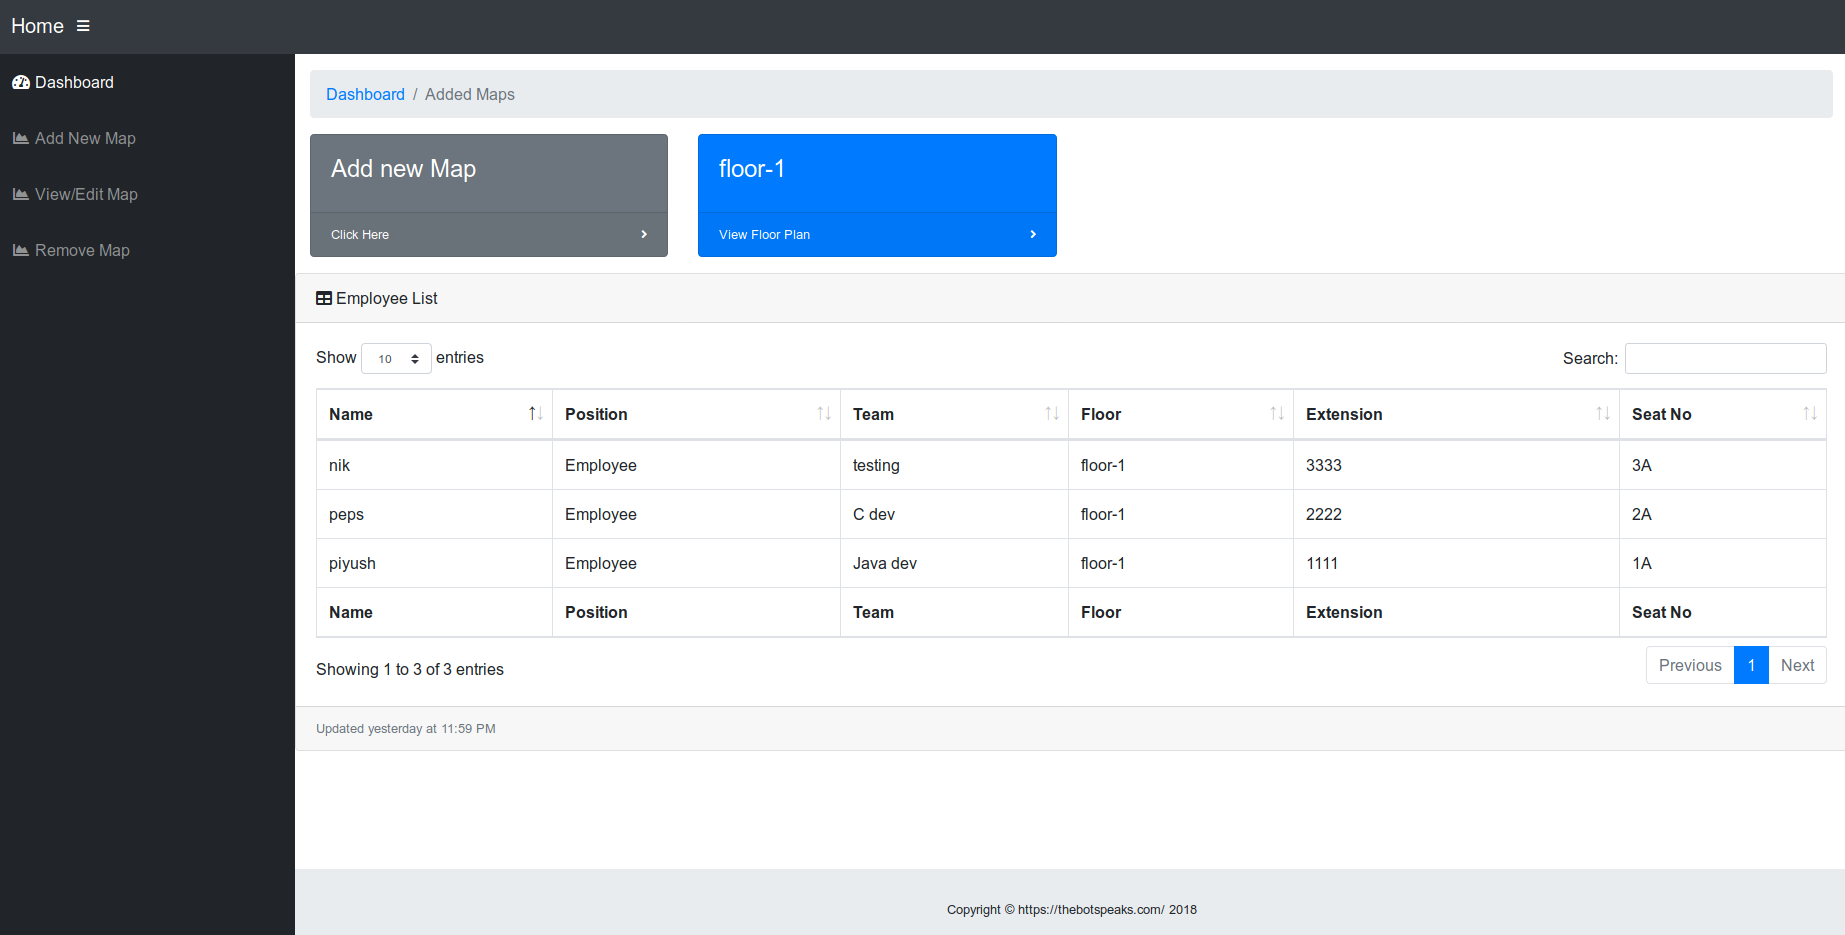1845x935 pixels.
Task: Click the arrow icon on Add new Map card
Action: point(644,235)
